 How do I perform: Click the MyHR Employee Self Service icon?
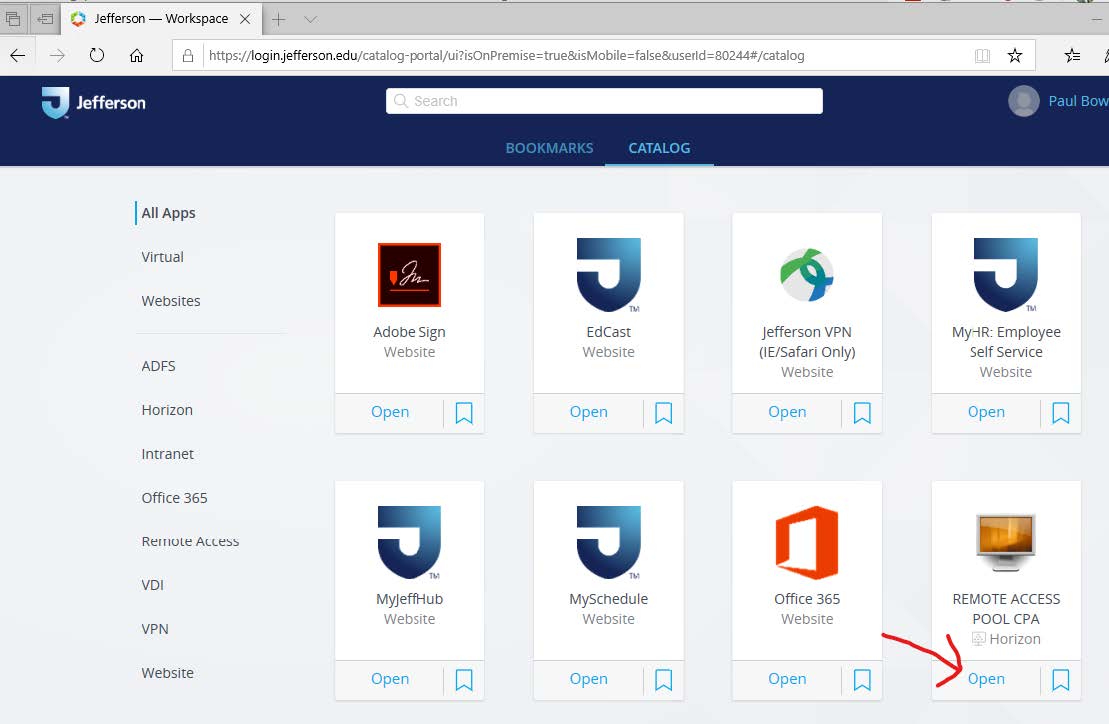1006,274
